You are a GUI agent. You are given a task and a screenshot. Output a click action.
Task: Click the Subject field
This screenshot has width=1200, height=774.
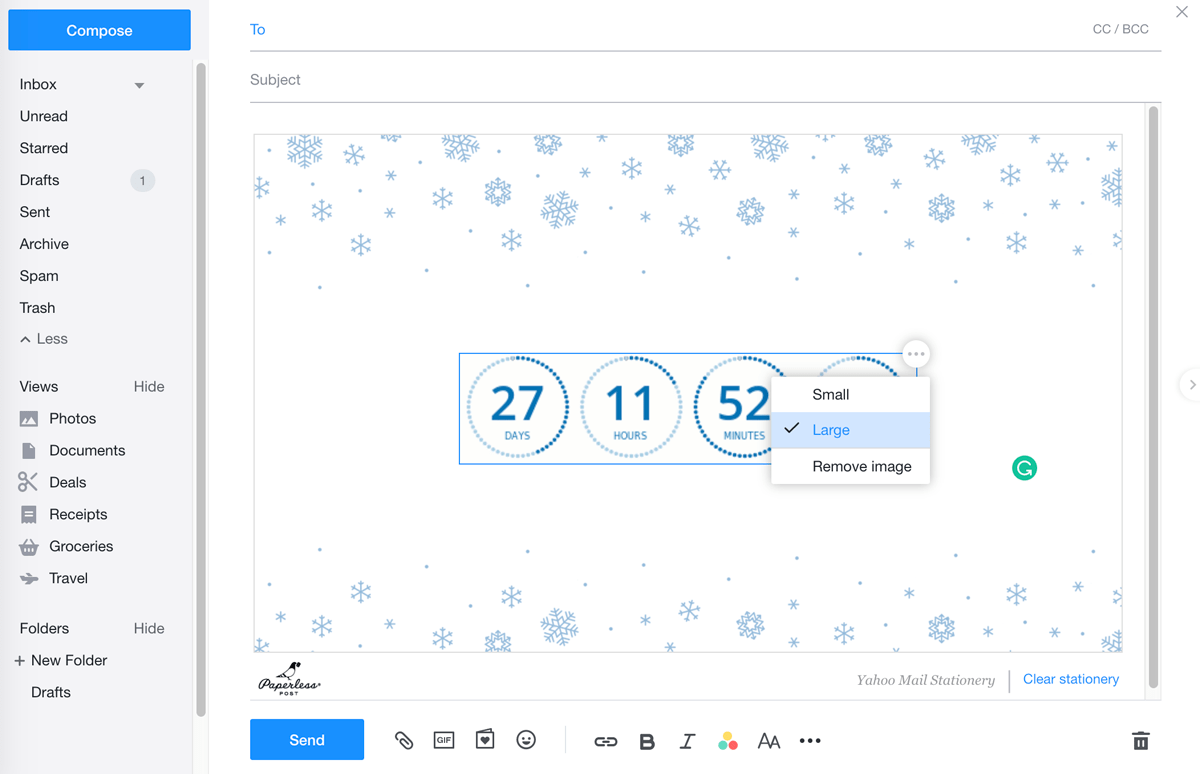pos(705,79)
